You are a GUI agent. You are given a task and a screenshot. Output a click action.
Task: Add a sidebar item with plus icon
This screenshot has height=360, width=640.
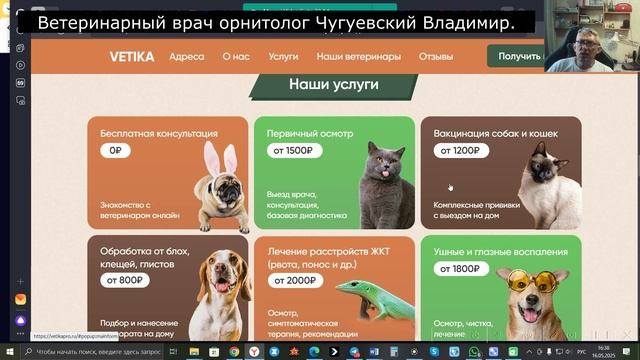click(20, 281)
